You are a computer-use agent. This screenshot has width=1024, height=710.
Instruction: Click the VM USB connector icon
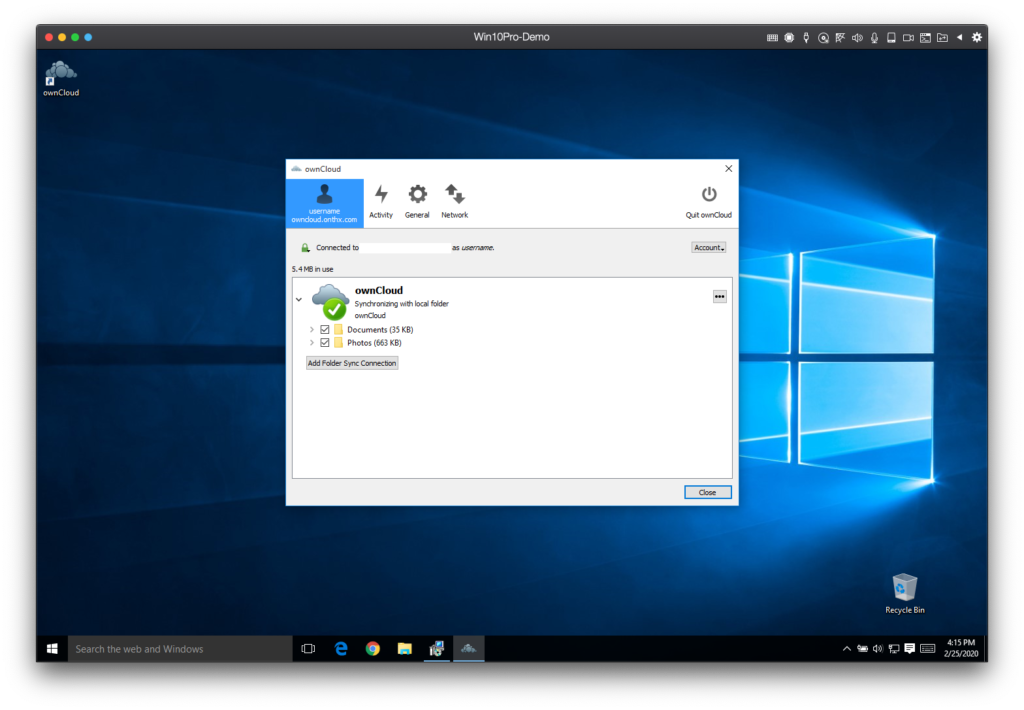click(806, 38)
